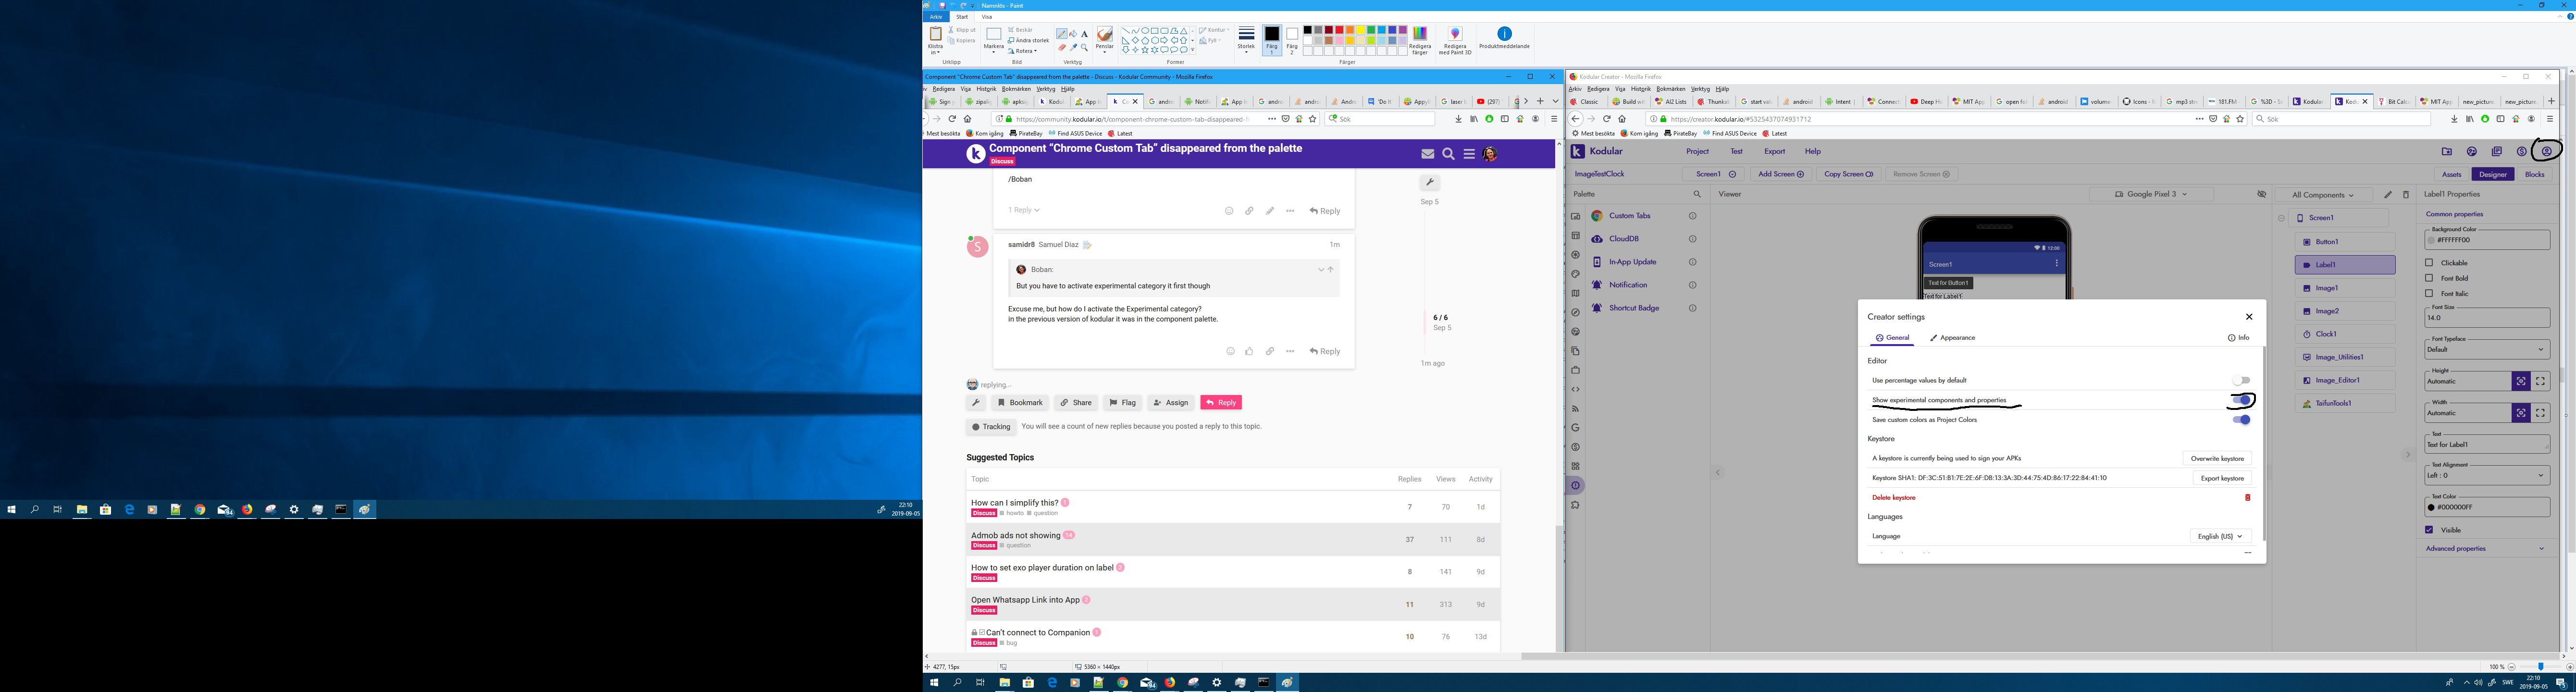Uncheck the Visible checkbox in Label1 Properties
This screenshot has width=2576, height=692.
tap(2429, 530)
